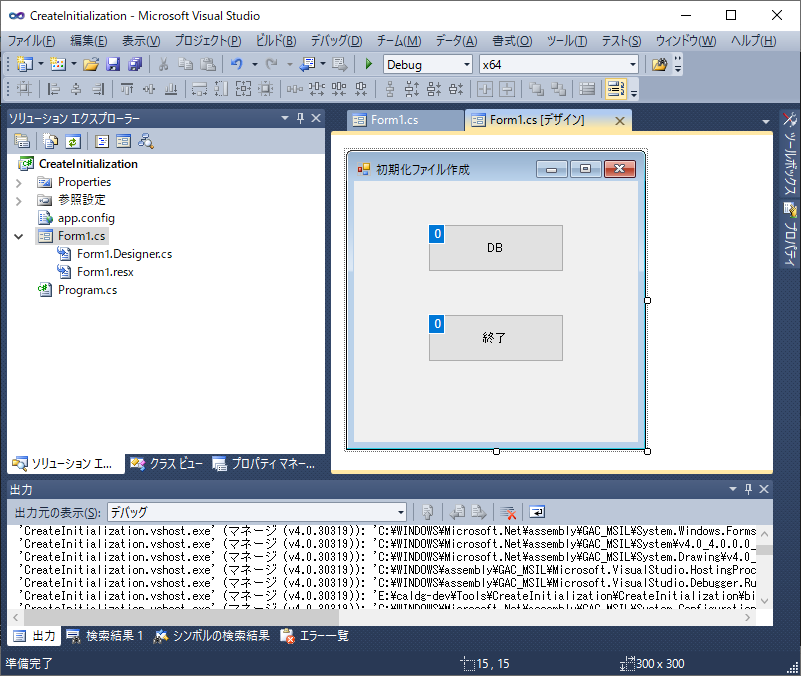Viewport: 801px width, 676px height.
Task: Close the Form1.cs [デザイン] tab
Action: [x=620, y=121]
